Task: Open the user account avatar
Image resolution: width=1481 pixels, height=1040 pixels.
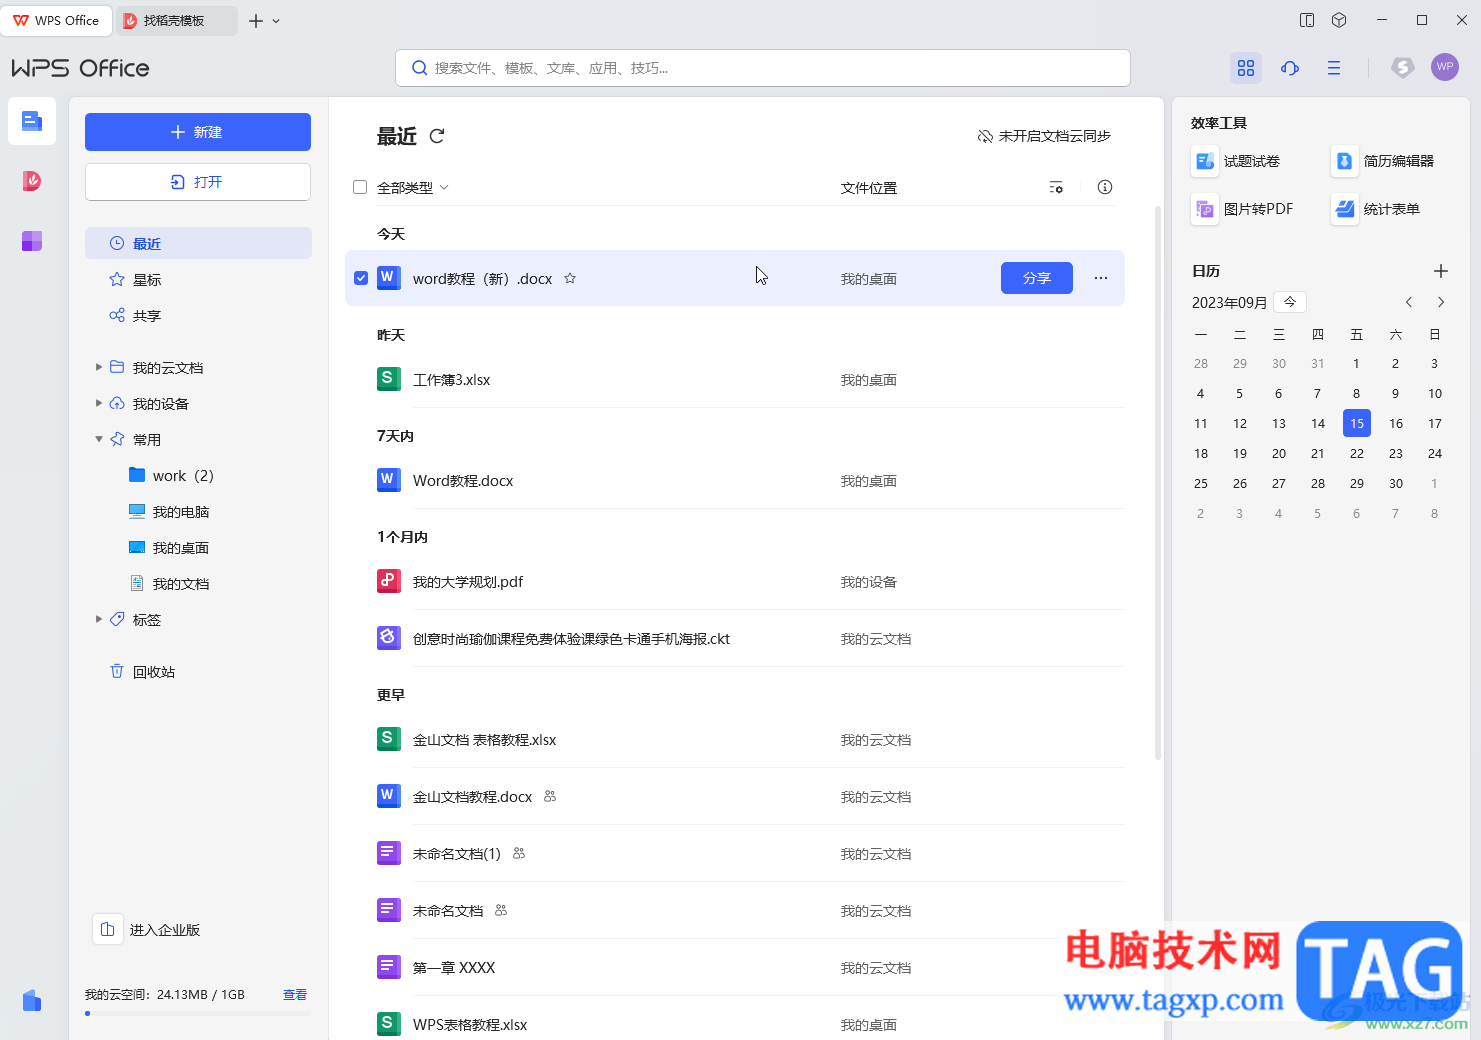Action: point(1445,67)
